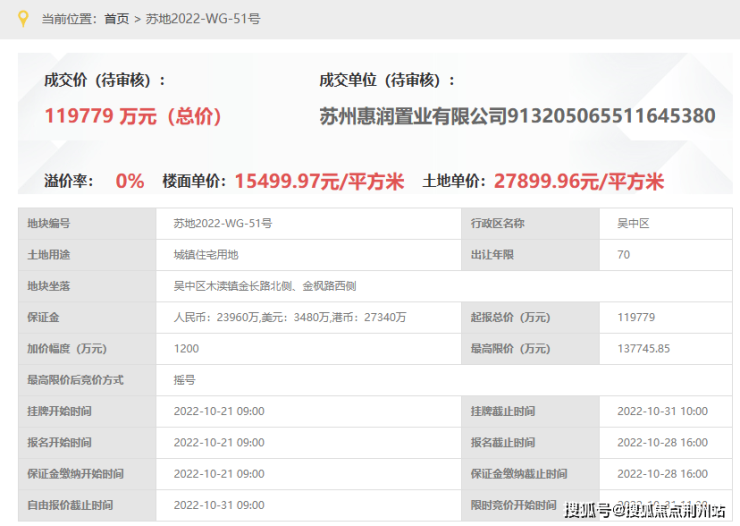Screen dimensions: 740x526
Task: Select the 地块坐落 address text
Action: tap(265, 286)
